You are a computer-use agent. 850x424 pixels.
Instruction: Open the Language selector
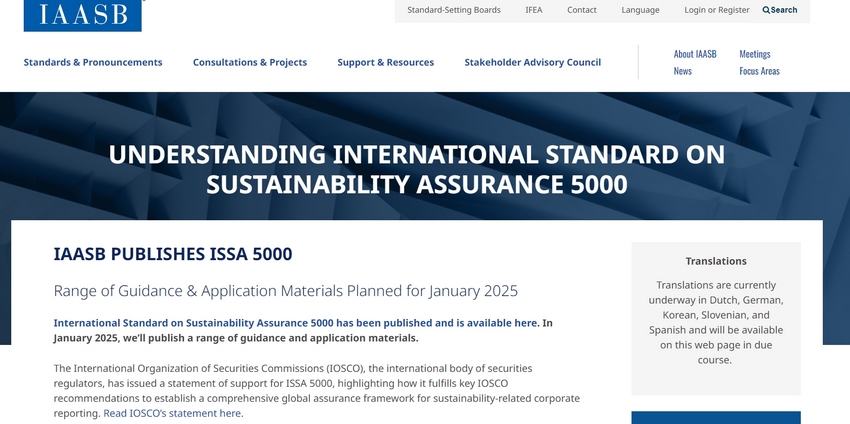pos(640,10)
